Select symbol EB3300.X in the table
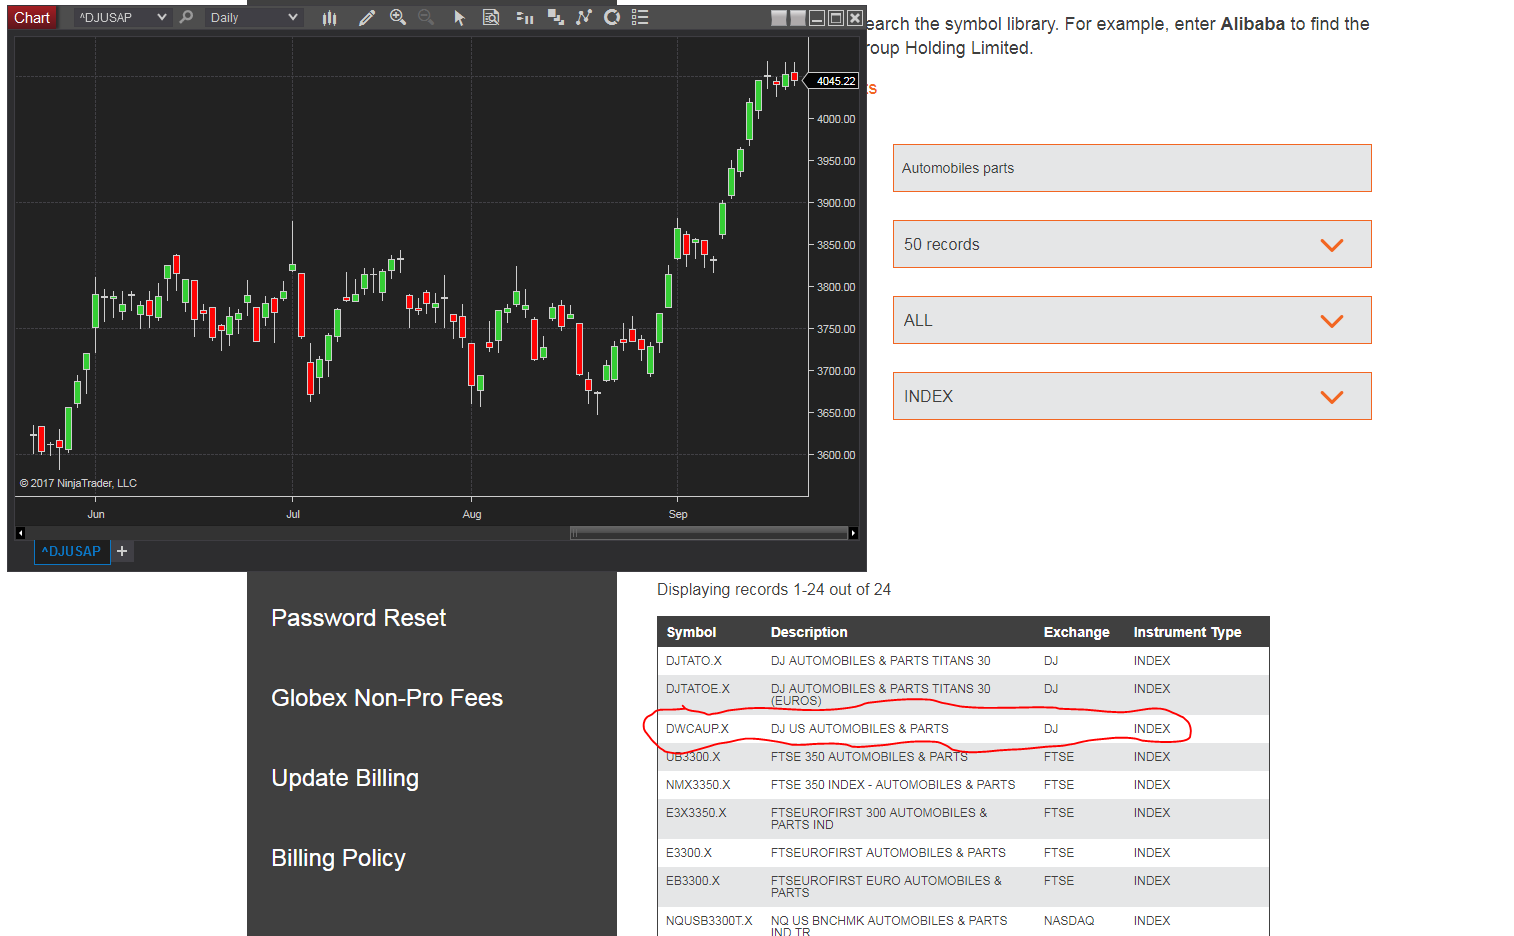This screenshot has height=936, width=1514. (693, 881)
